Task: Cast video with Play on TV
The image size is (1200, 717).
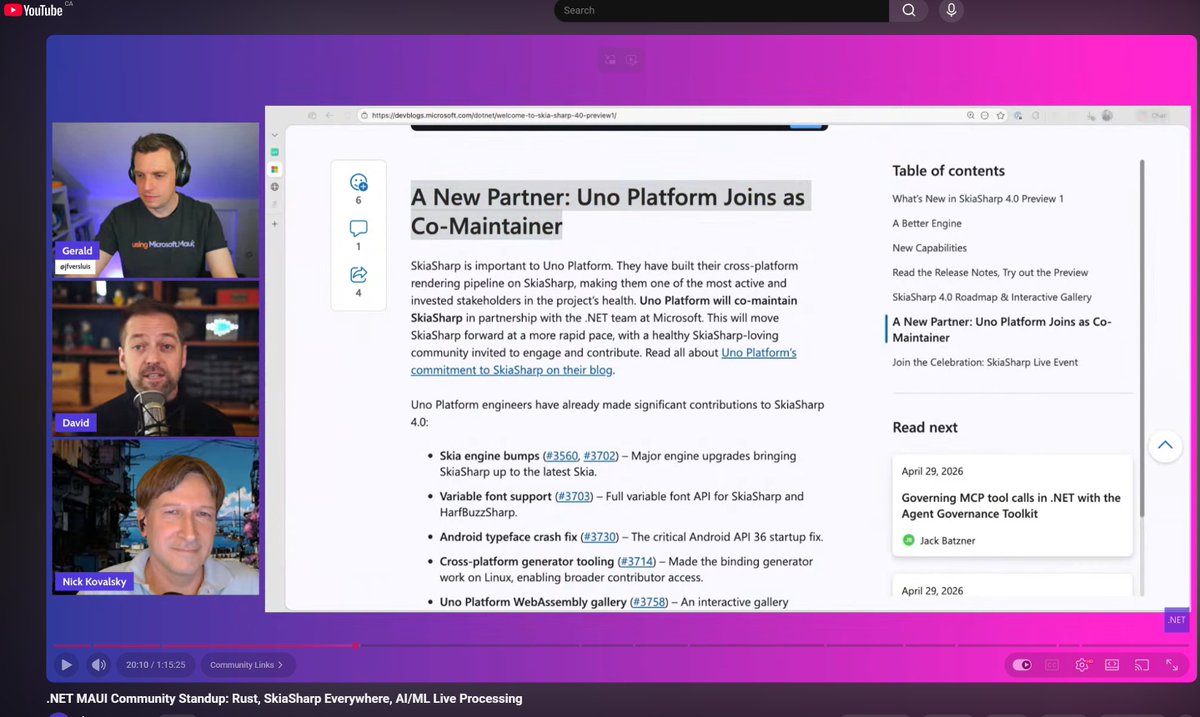Action: [x=1141, y=664]
